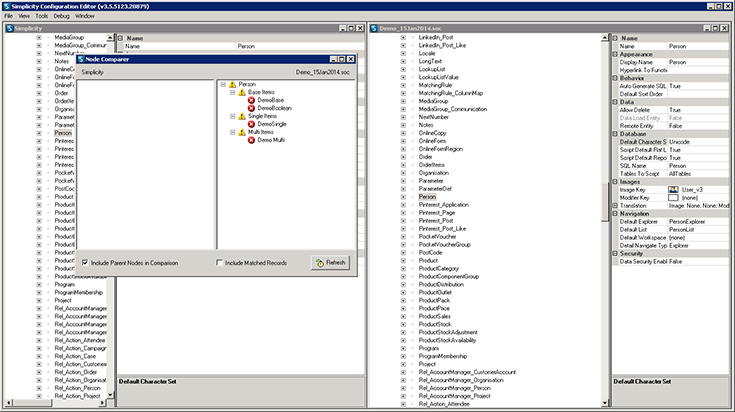Image resolution: width=735 pixels, height=412 pixels.
Task: Click the Demo window tree scrollbar up arrow
Action: tap(605, 37)
